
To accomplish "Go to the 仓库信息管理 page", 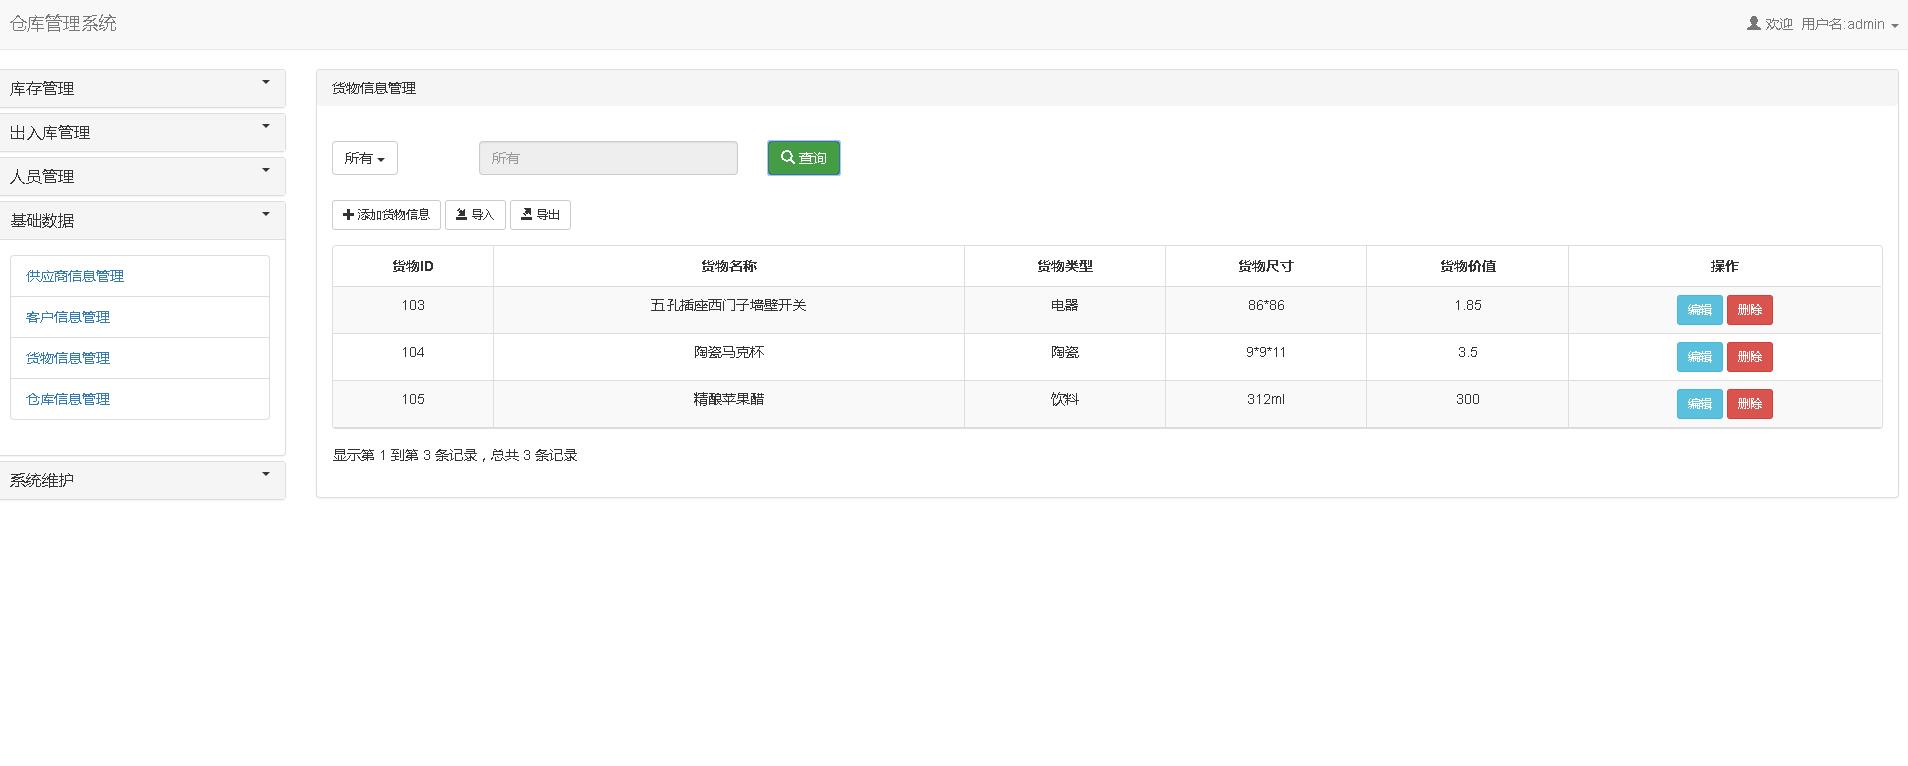I will coord(68,399).
